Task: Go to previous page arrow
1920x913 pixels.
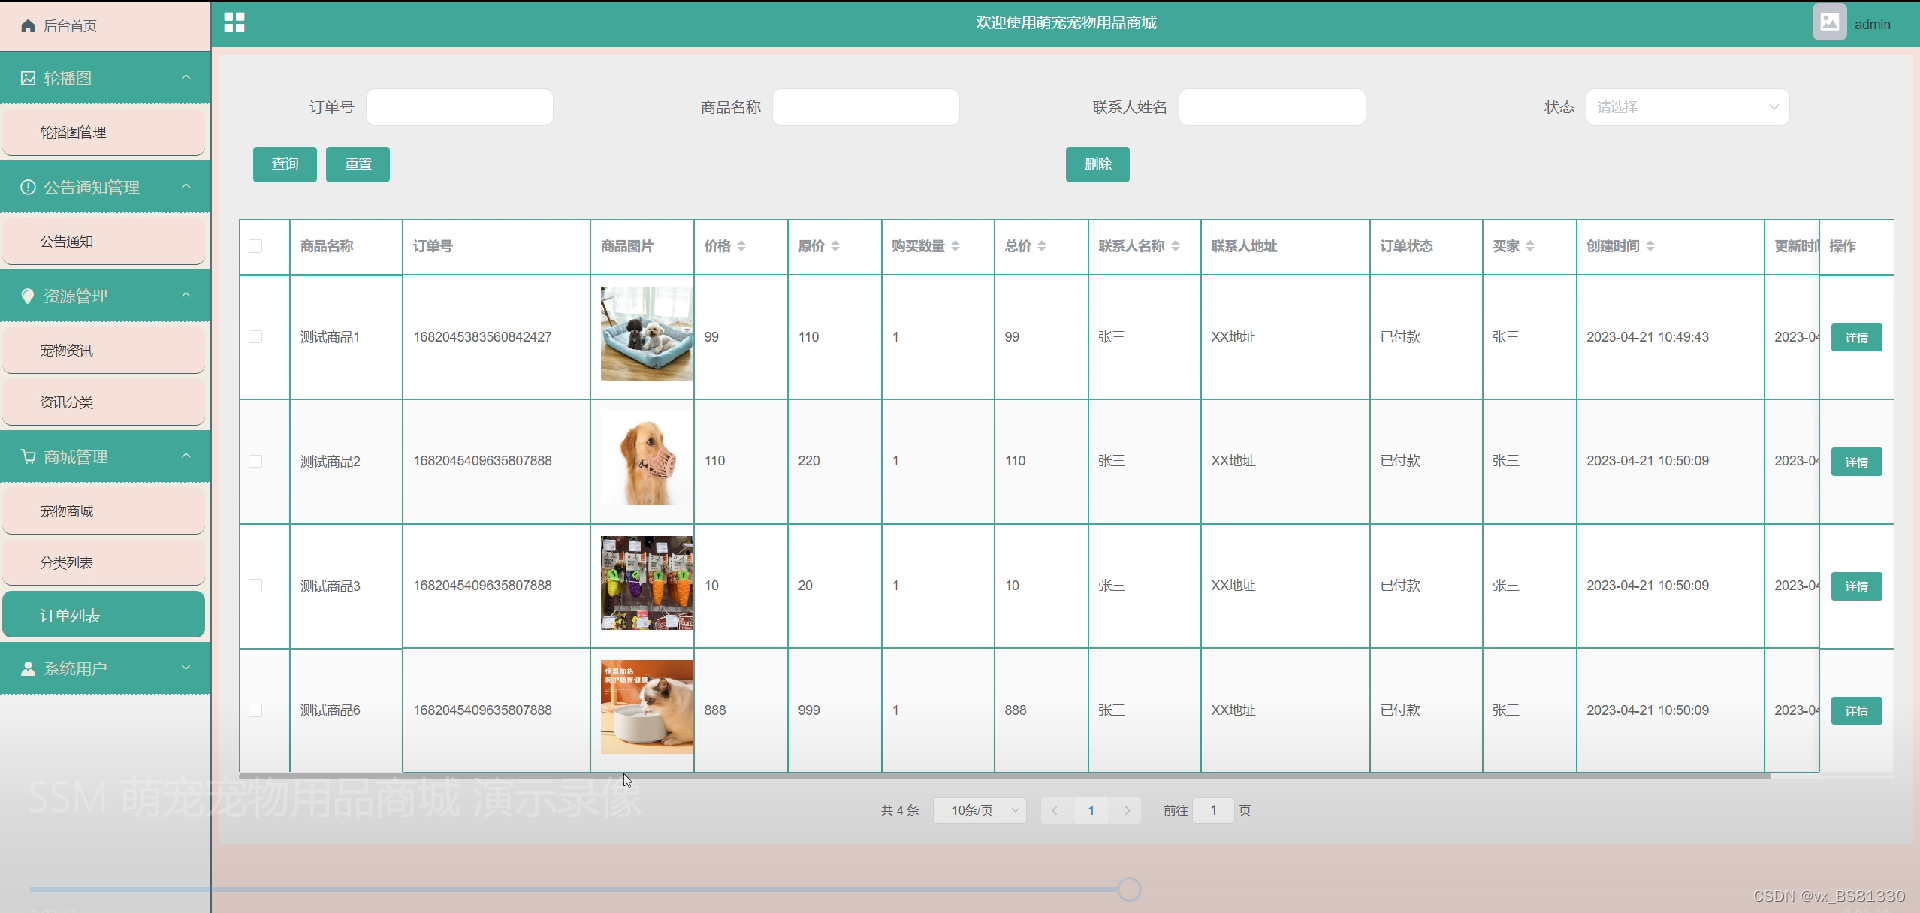Action: pos(1054,811)
